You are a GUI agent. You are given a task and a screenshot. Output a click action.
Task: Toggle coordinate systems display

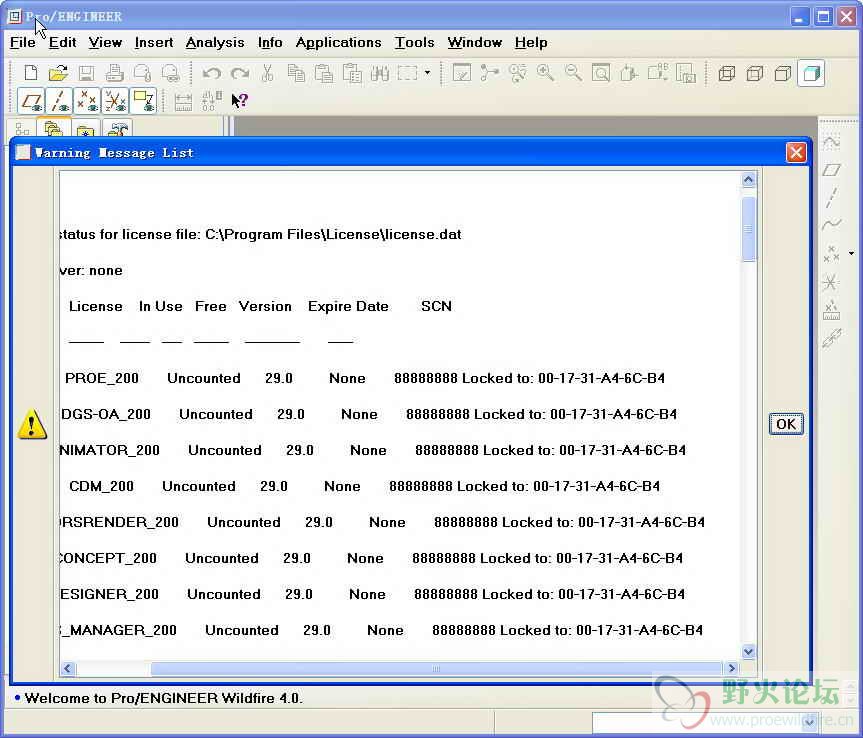[116, 101]
